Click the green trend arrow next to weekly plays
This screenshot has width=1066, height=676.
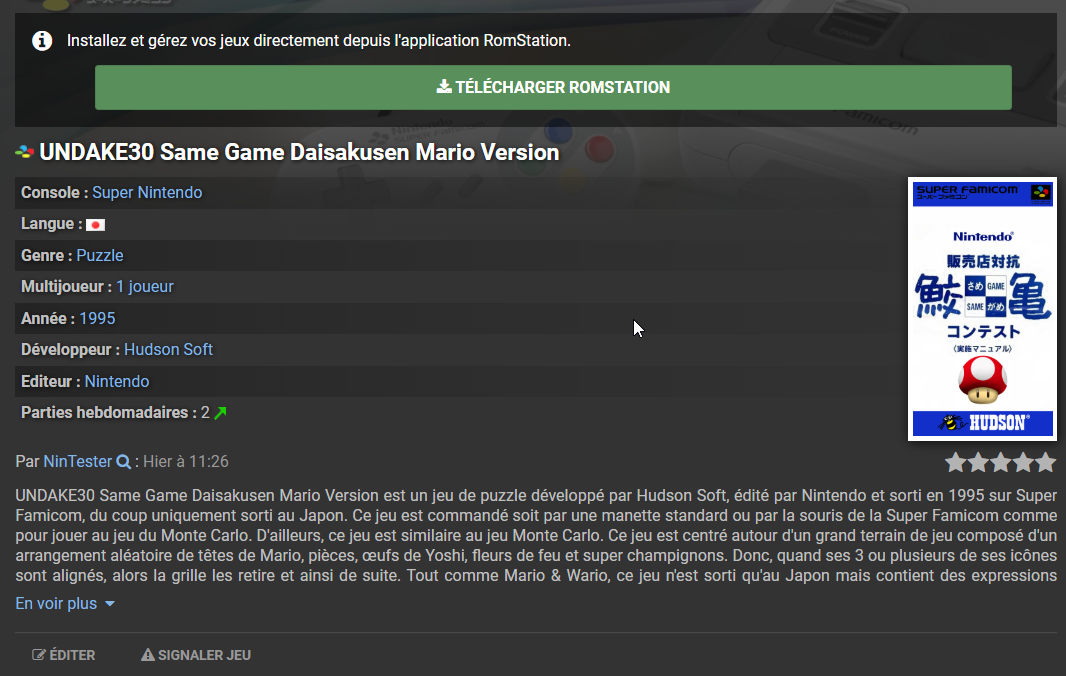220,413
